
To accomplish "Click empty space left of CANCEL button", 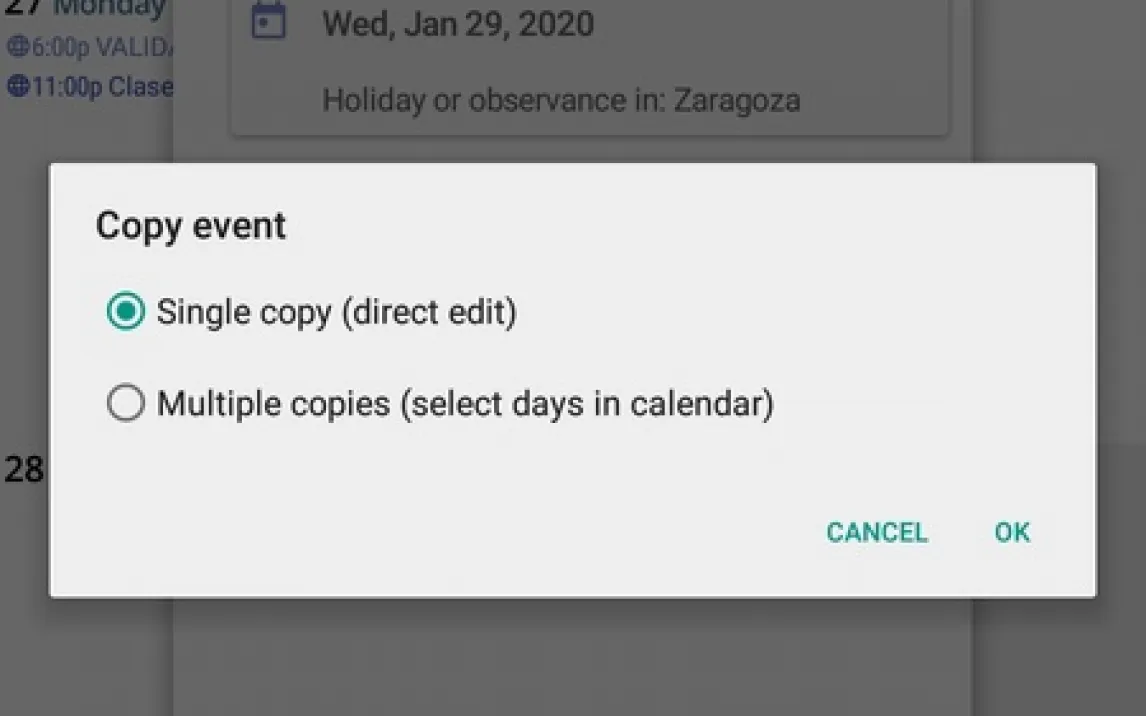I will 500,532.
